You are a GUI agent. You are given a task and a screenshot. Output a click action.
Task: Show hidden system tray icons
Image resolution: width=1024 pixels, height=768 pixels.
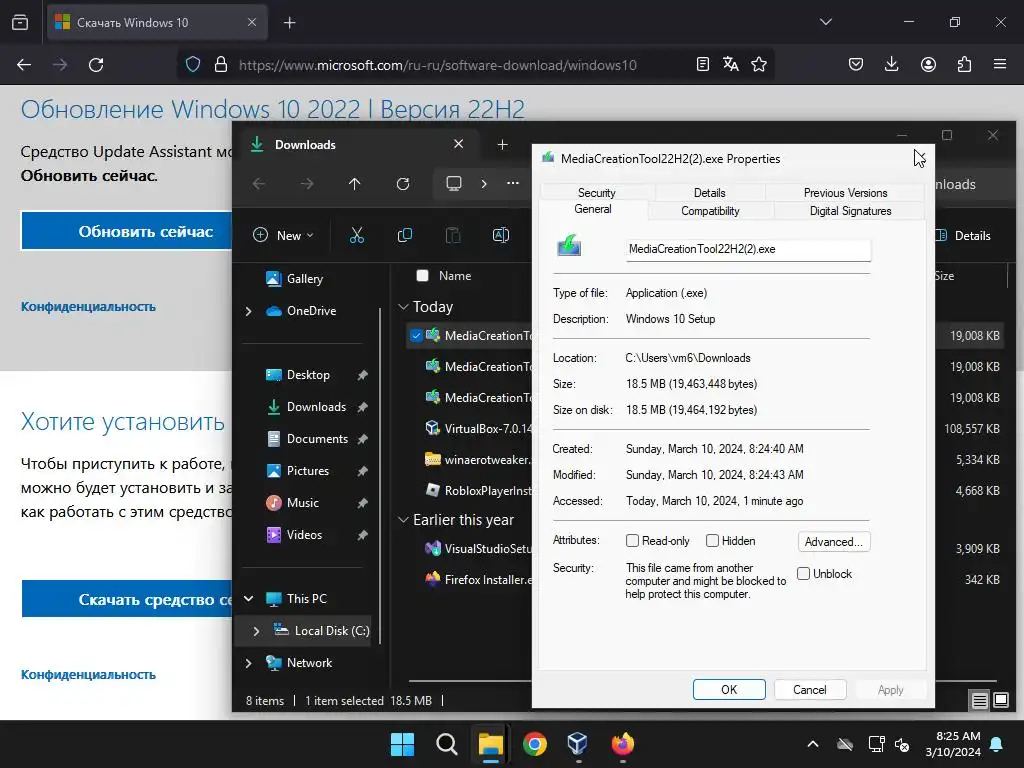813,744
